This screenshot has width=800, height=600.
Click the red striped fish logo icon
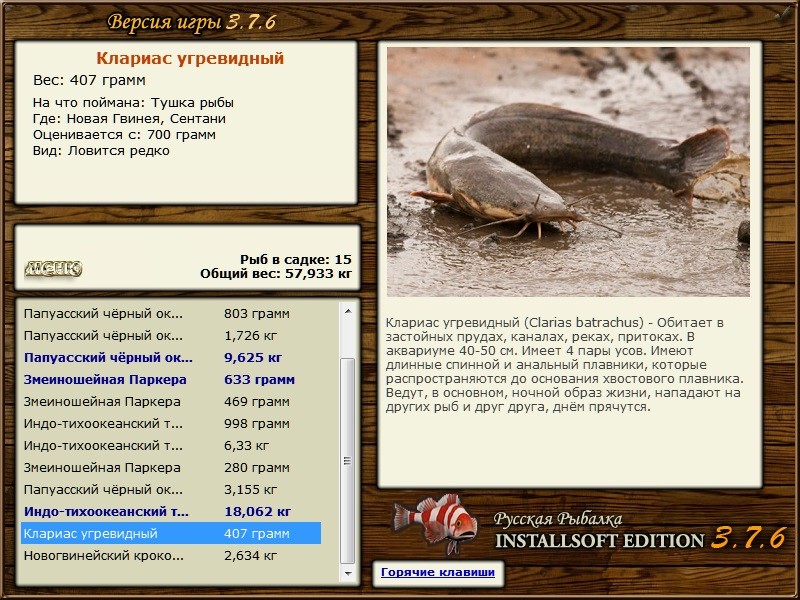(x=435, y=524)
